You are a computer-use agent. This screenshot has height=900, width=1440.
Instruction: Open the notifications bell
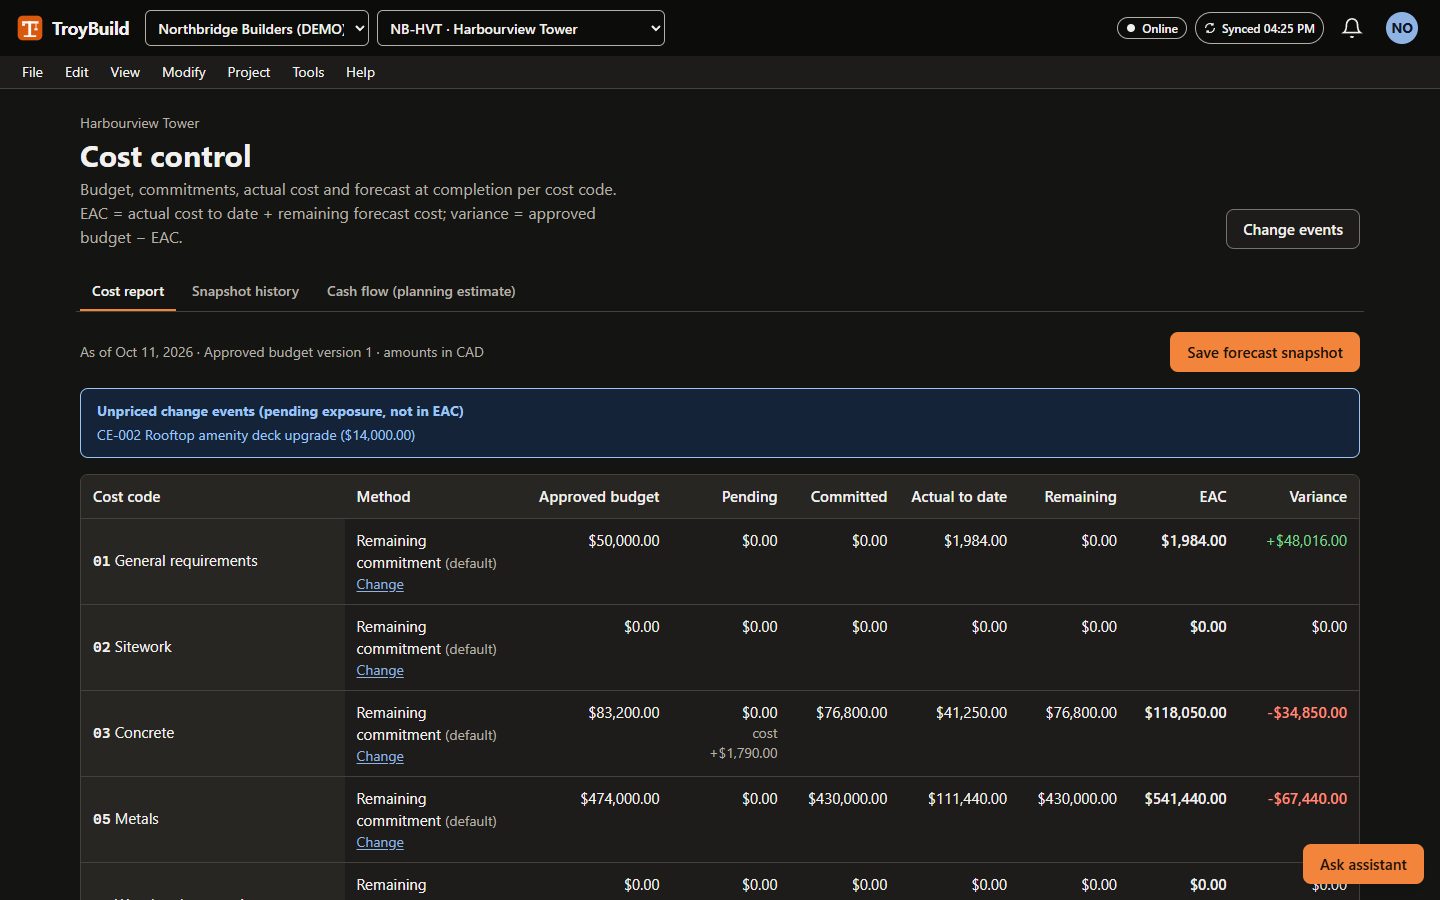1352,28
